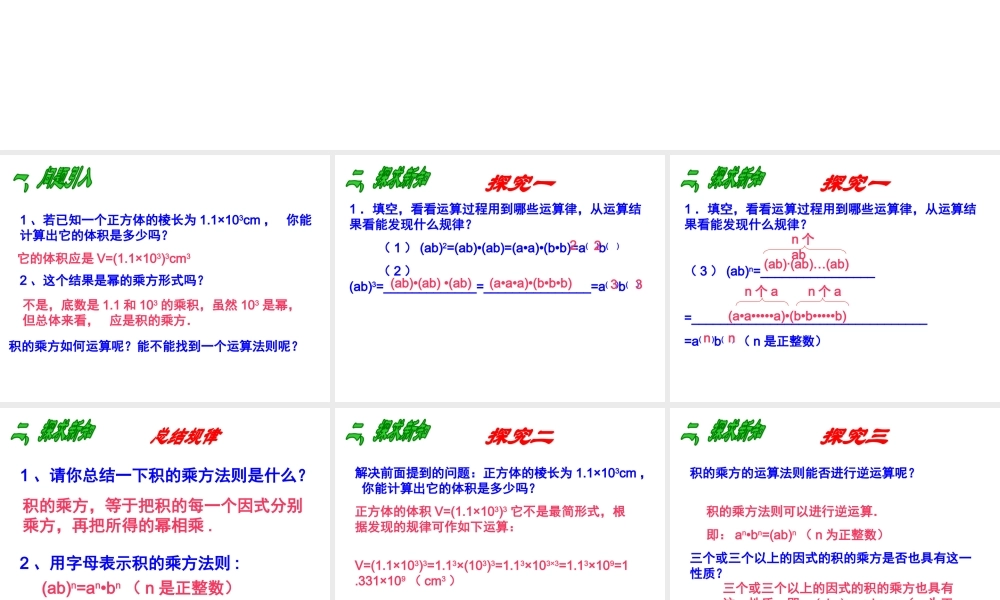The image size is (1000, 600).
Task: Click the answer line (ab)ⁿ=aⁿ•bⁿ
Action: tap(83, 589)
